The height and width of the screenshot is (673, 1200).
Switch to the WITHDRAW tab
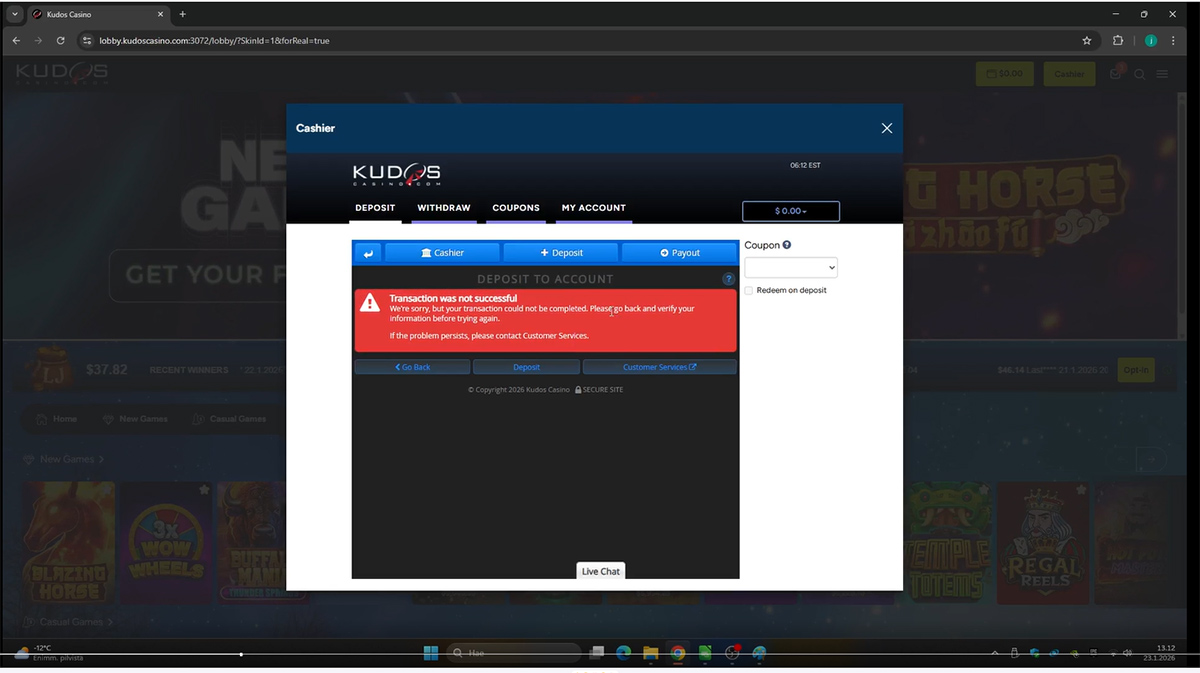[x=444, y=208]
